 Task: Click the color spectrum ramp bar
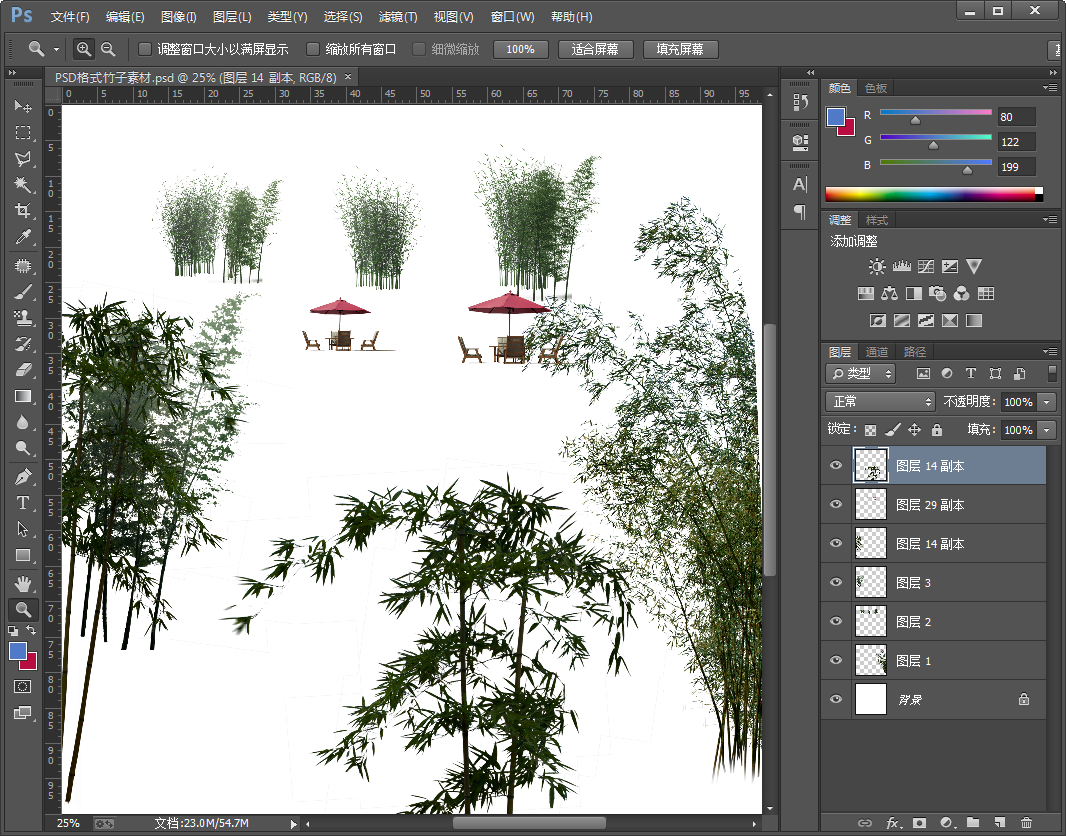tap(930, 194)
